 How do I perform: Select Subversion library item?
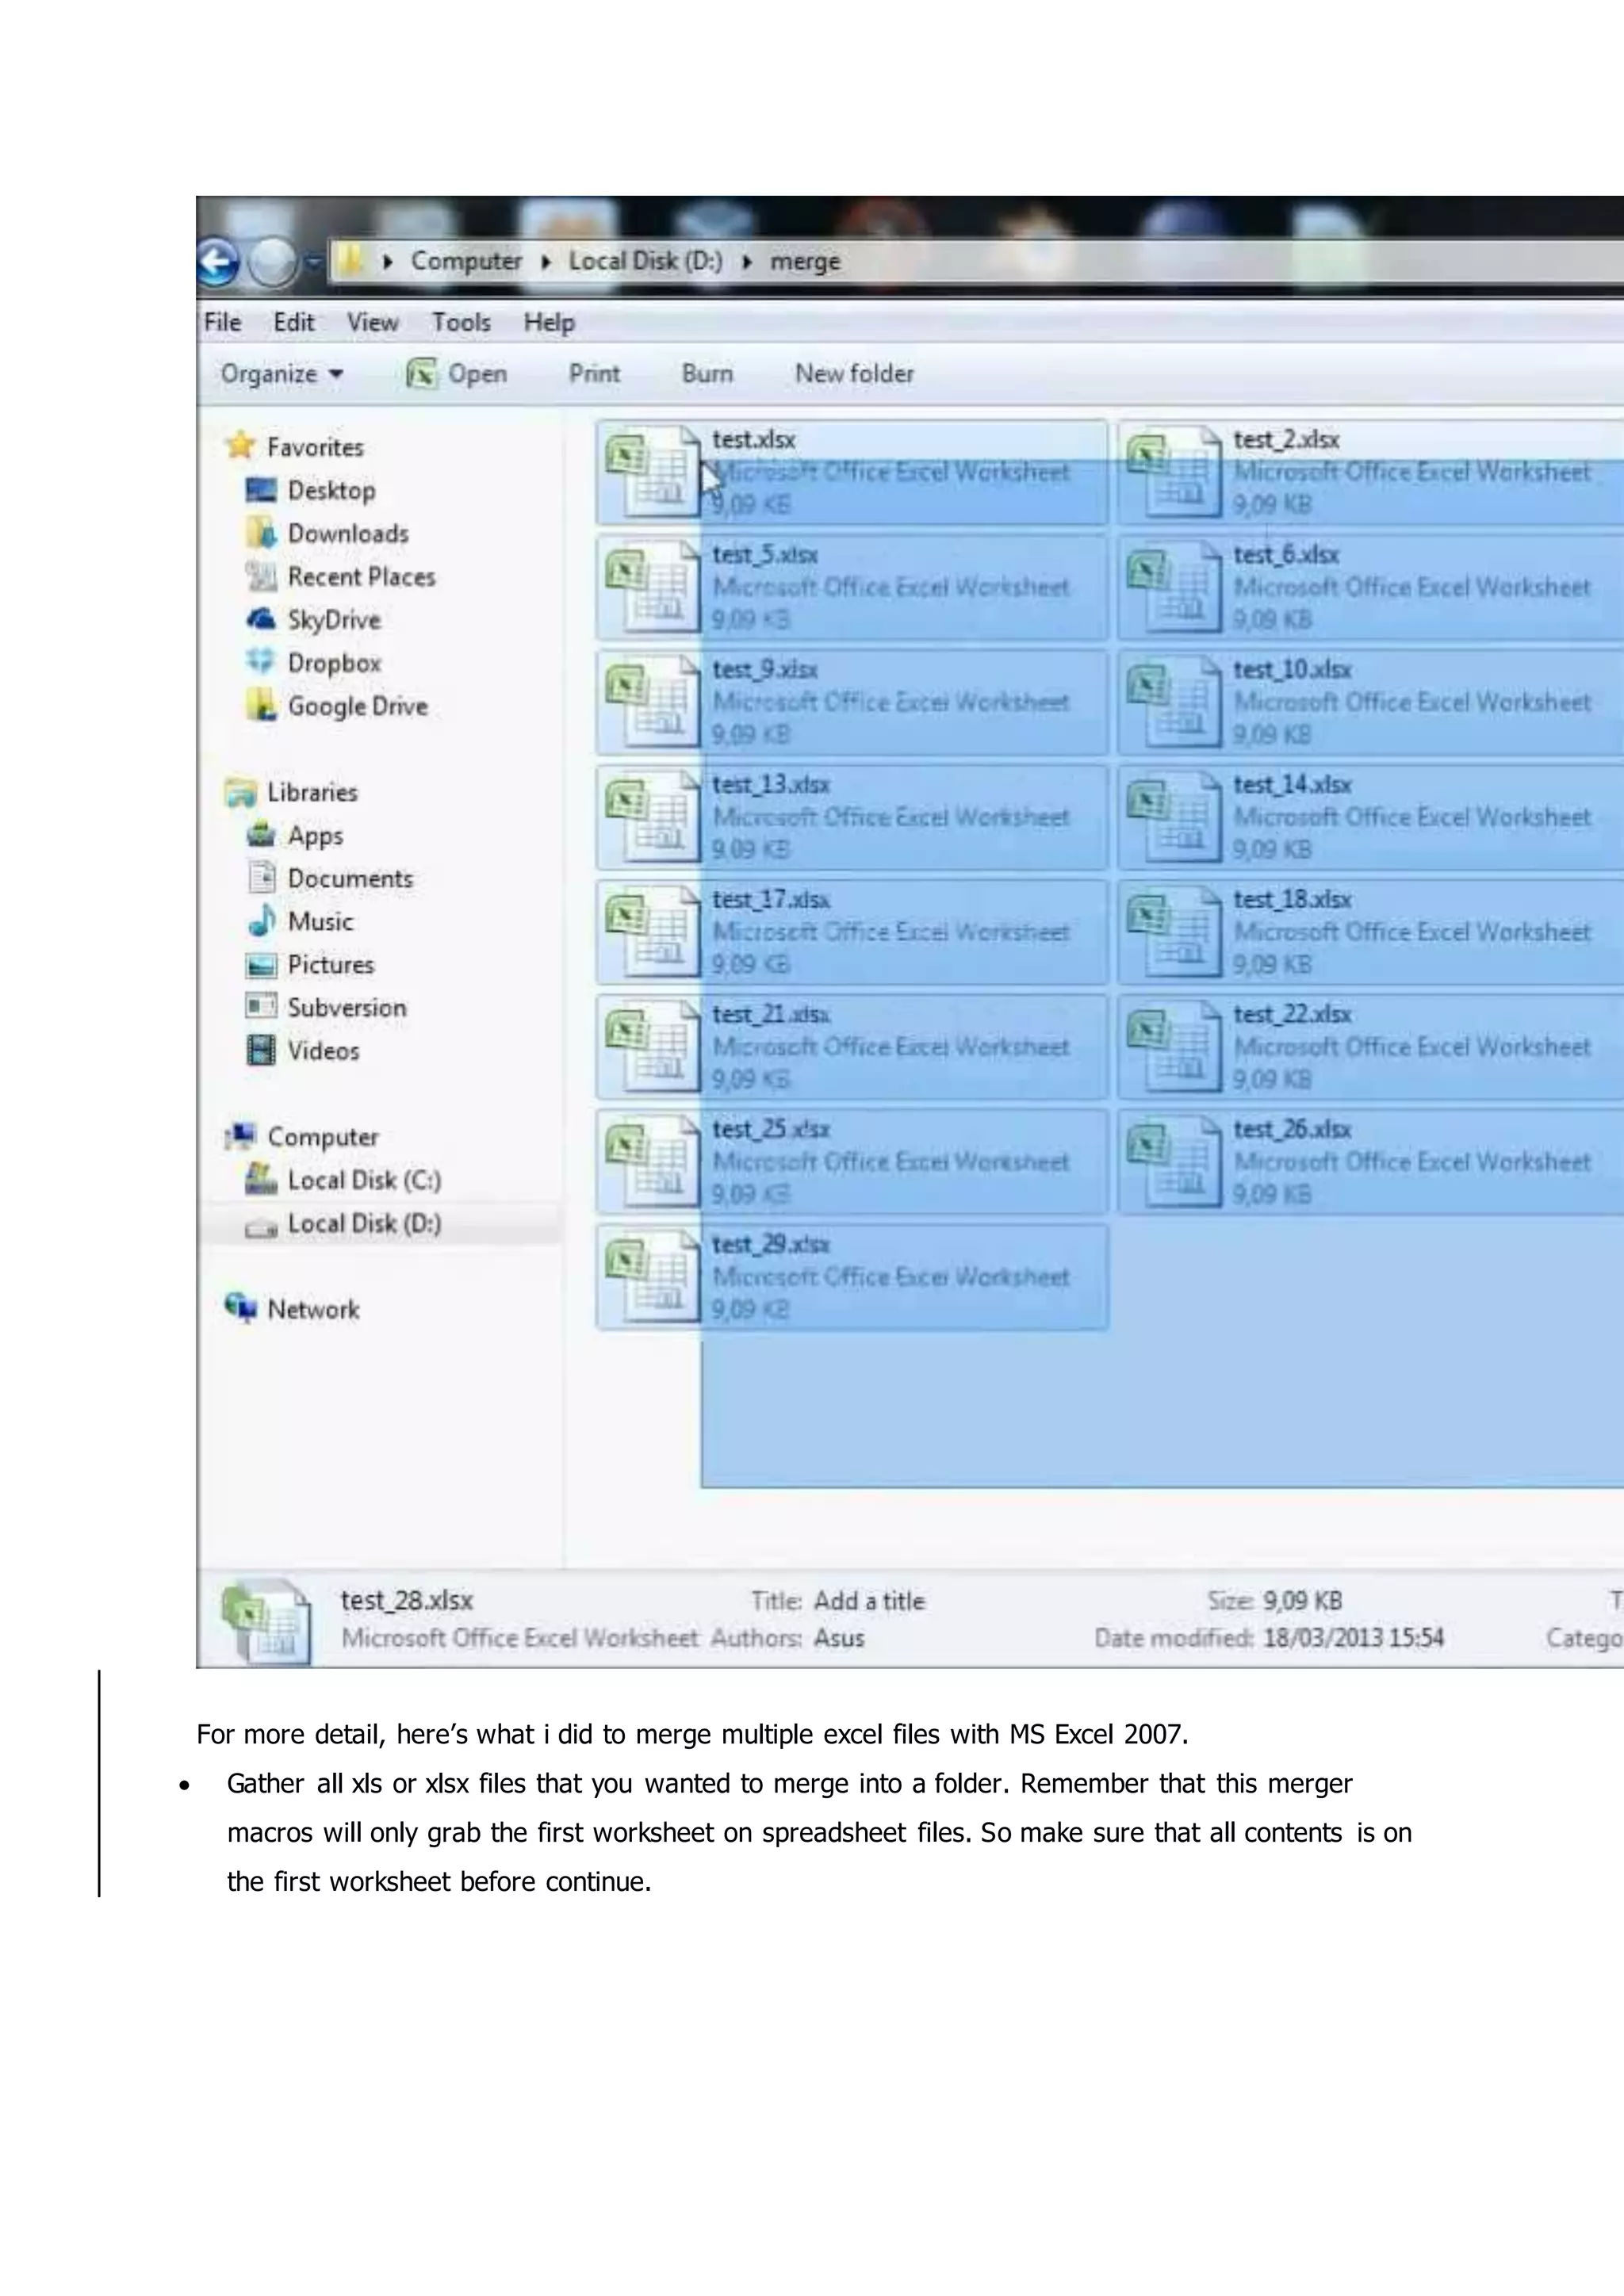346,1007
